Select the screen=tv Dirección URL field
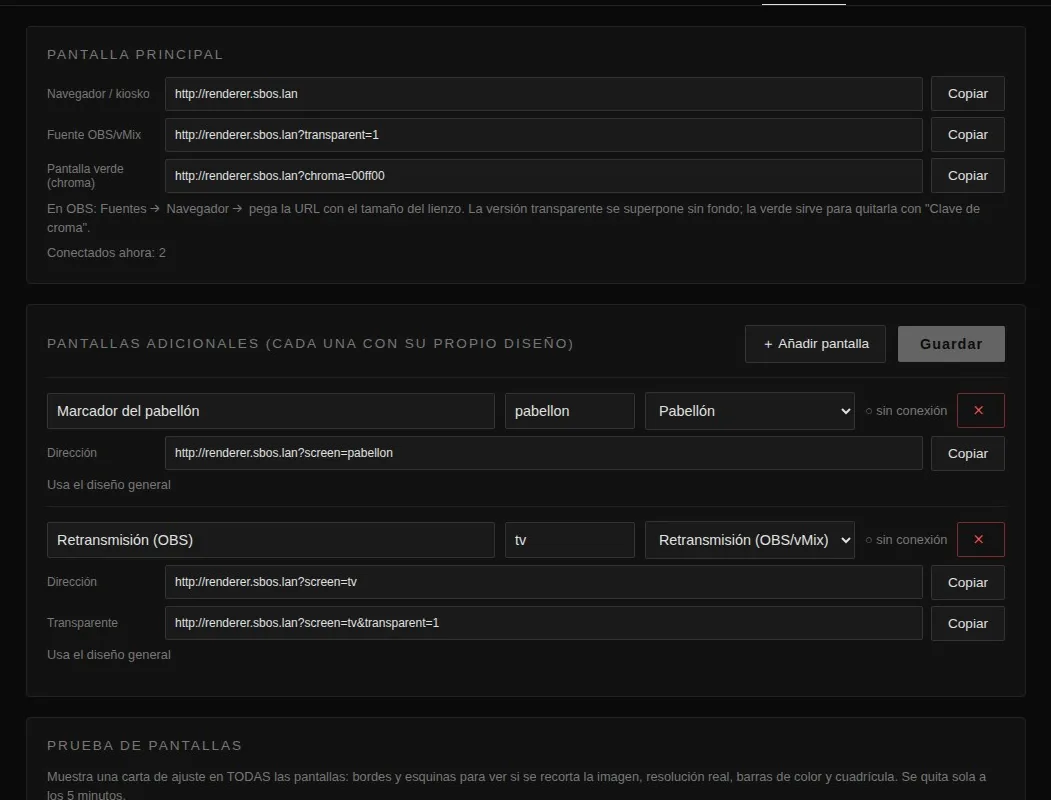Viewport: 1051px width, 800px height. (544, 582)
